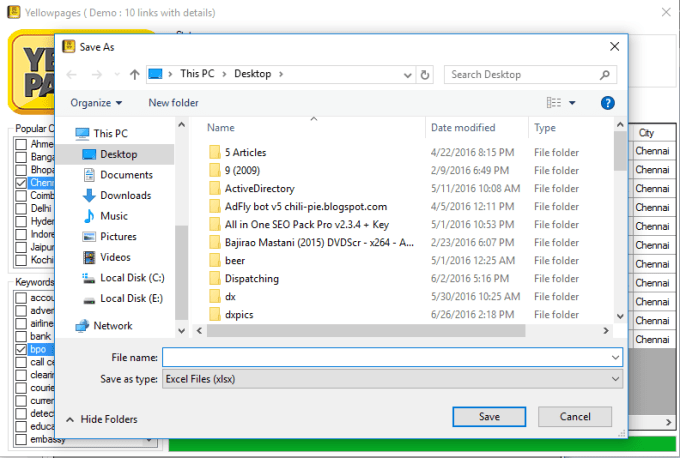Click the PC icon in address bar

(x=155, y=74)
